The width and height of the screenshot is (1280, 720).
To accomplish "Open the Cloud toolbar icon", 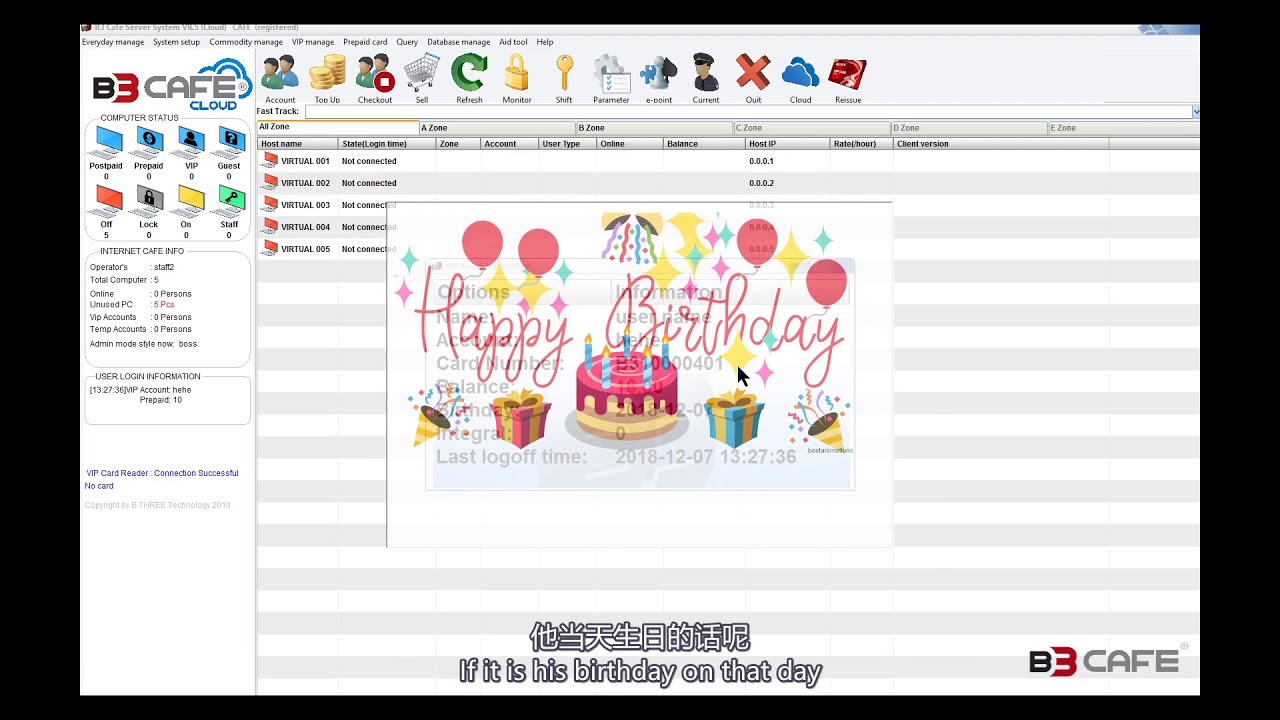I will 800,78.
